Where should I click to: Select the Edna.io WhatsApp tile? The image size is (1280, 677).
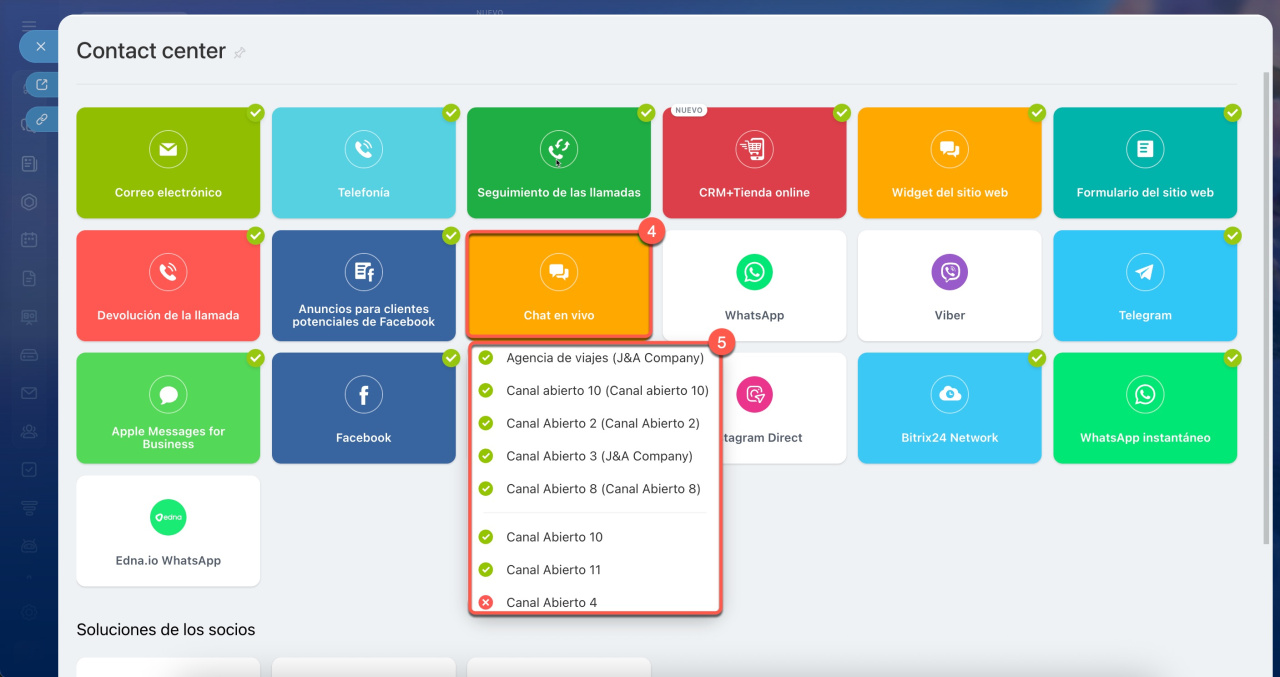[168, 530]
